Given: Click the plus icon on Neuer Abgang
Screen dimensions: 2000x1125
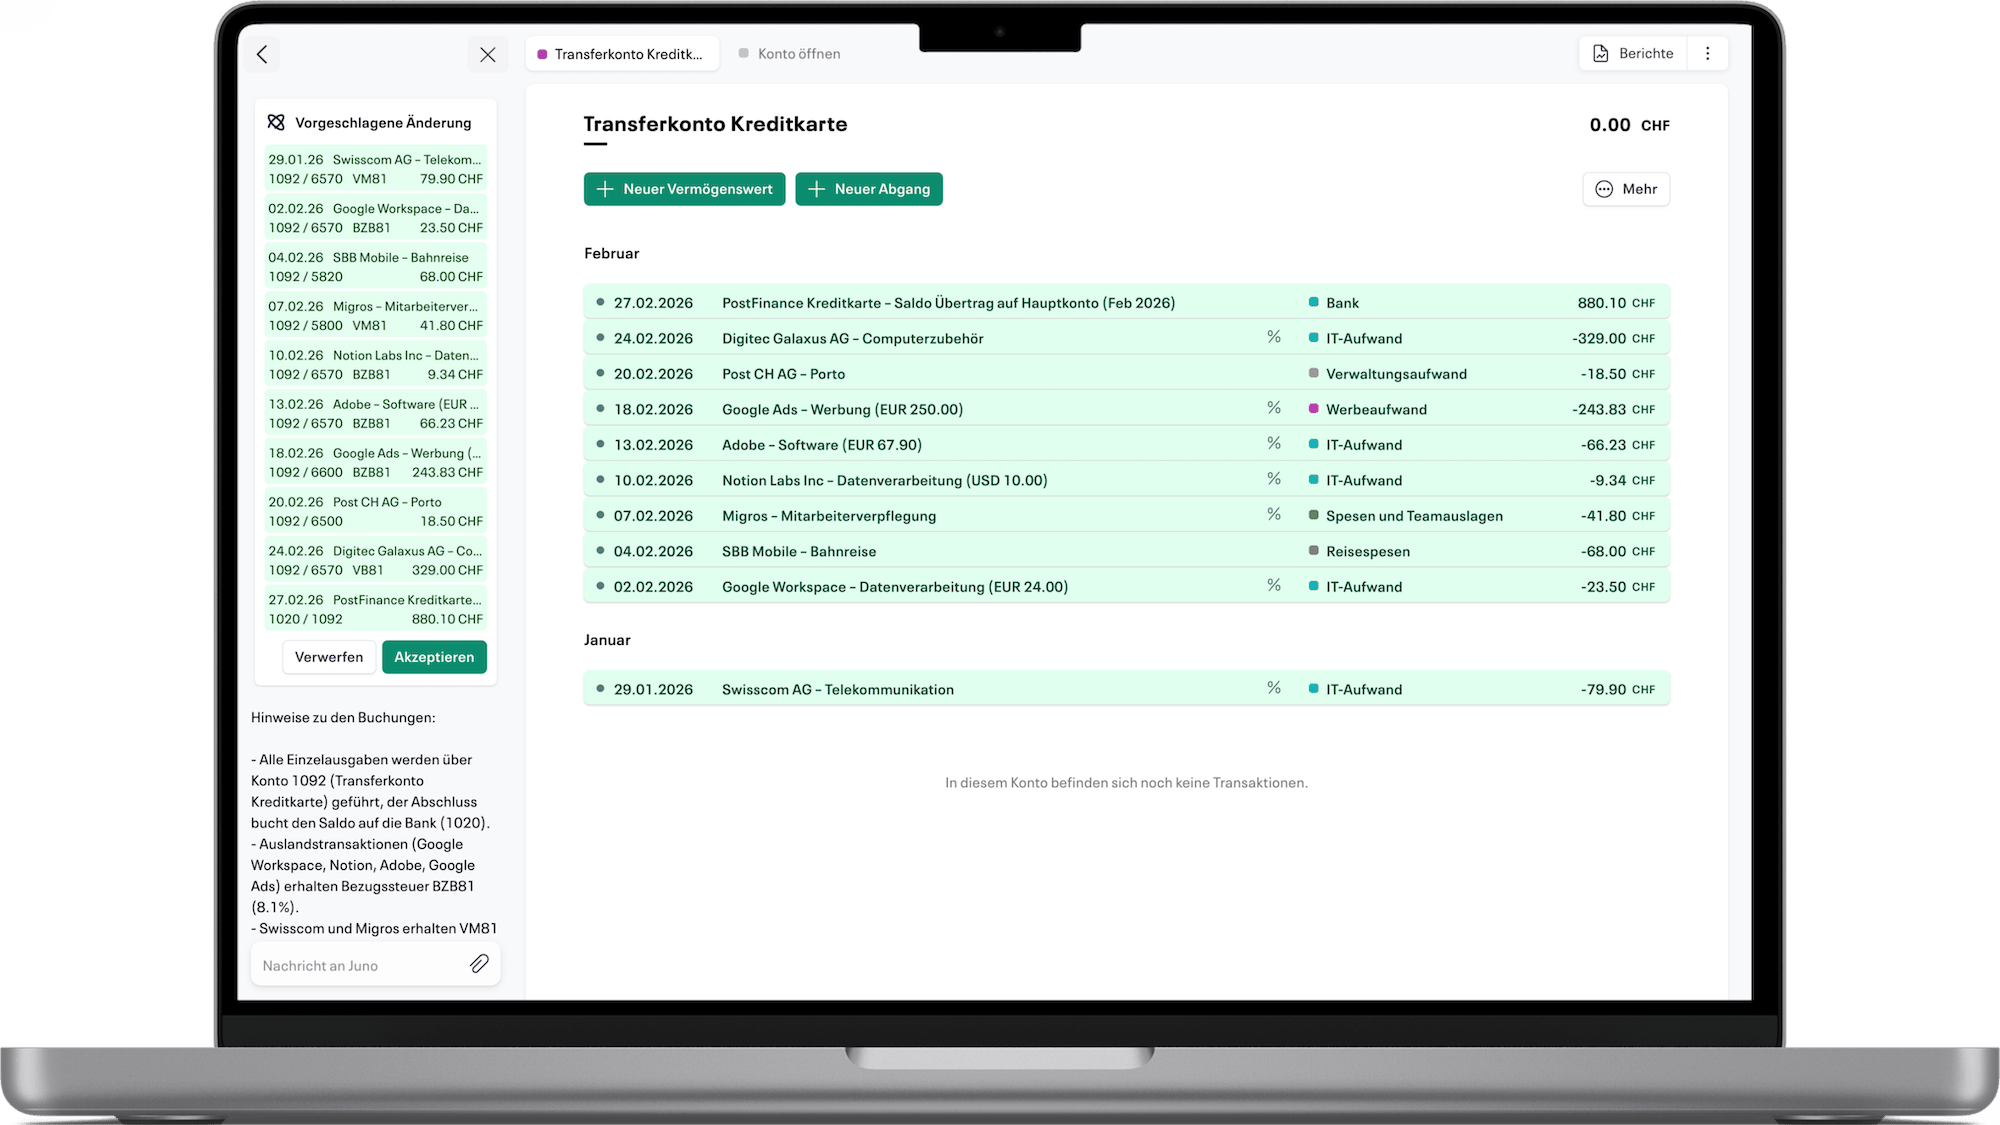Looking at the screenshot, I should pyautogui.click(x=816, y=189).
